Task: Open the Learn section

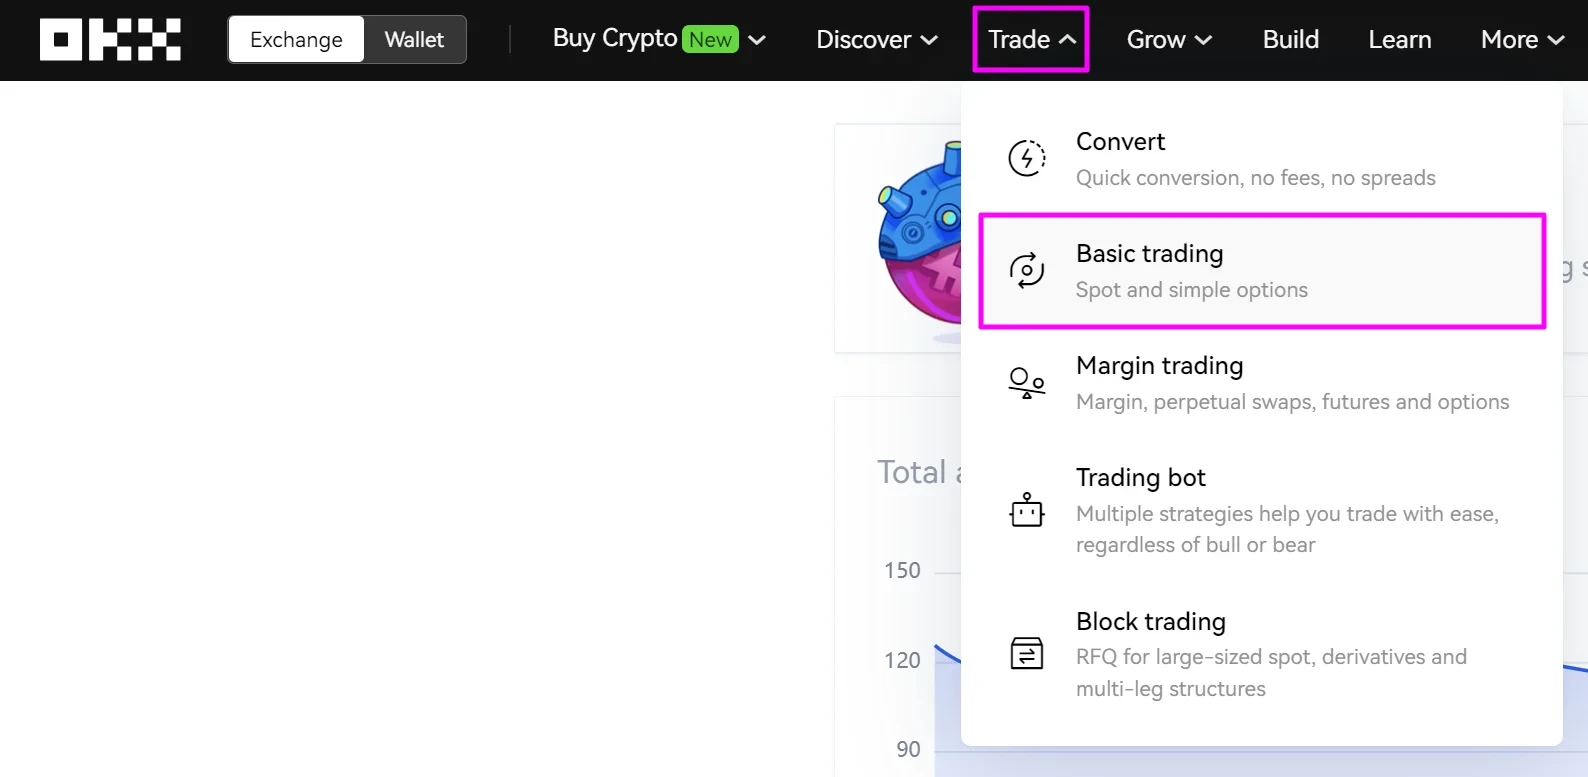Action: pos(1399,40)
